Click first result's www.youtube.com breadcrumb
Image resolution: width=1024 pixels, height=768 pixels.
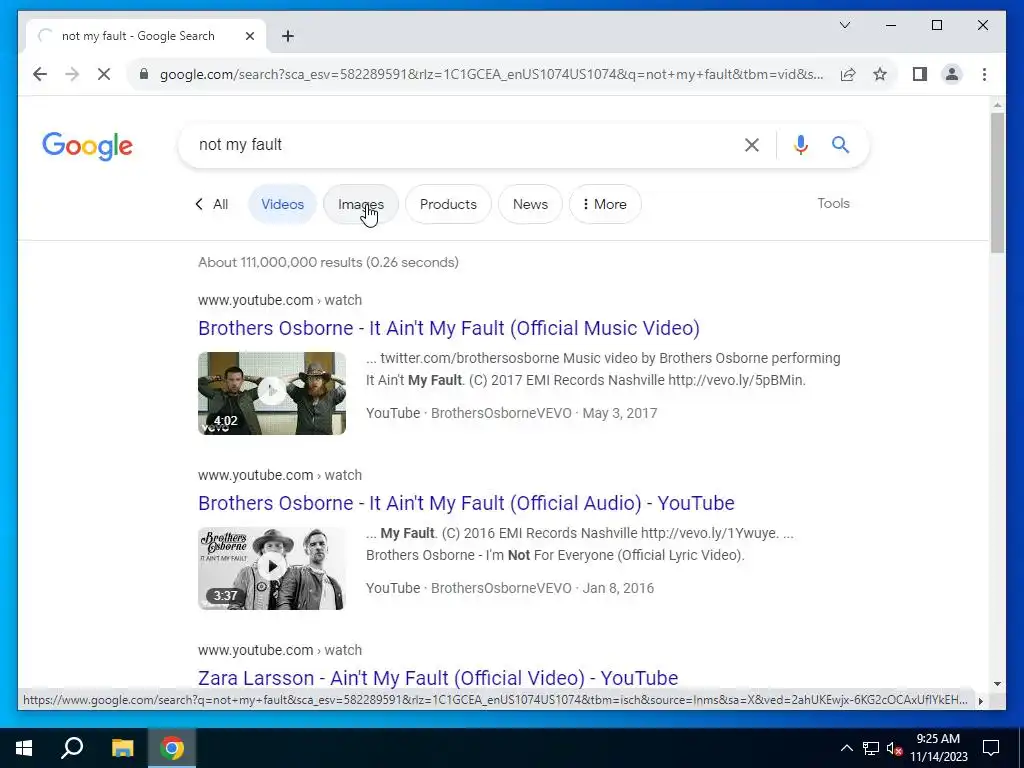coord(255,300)
